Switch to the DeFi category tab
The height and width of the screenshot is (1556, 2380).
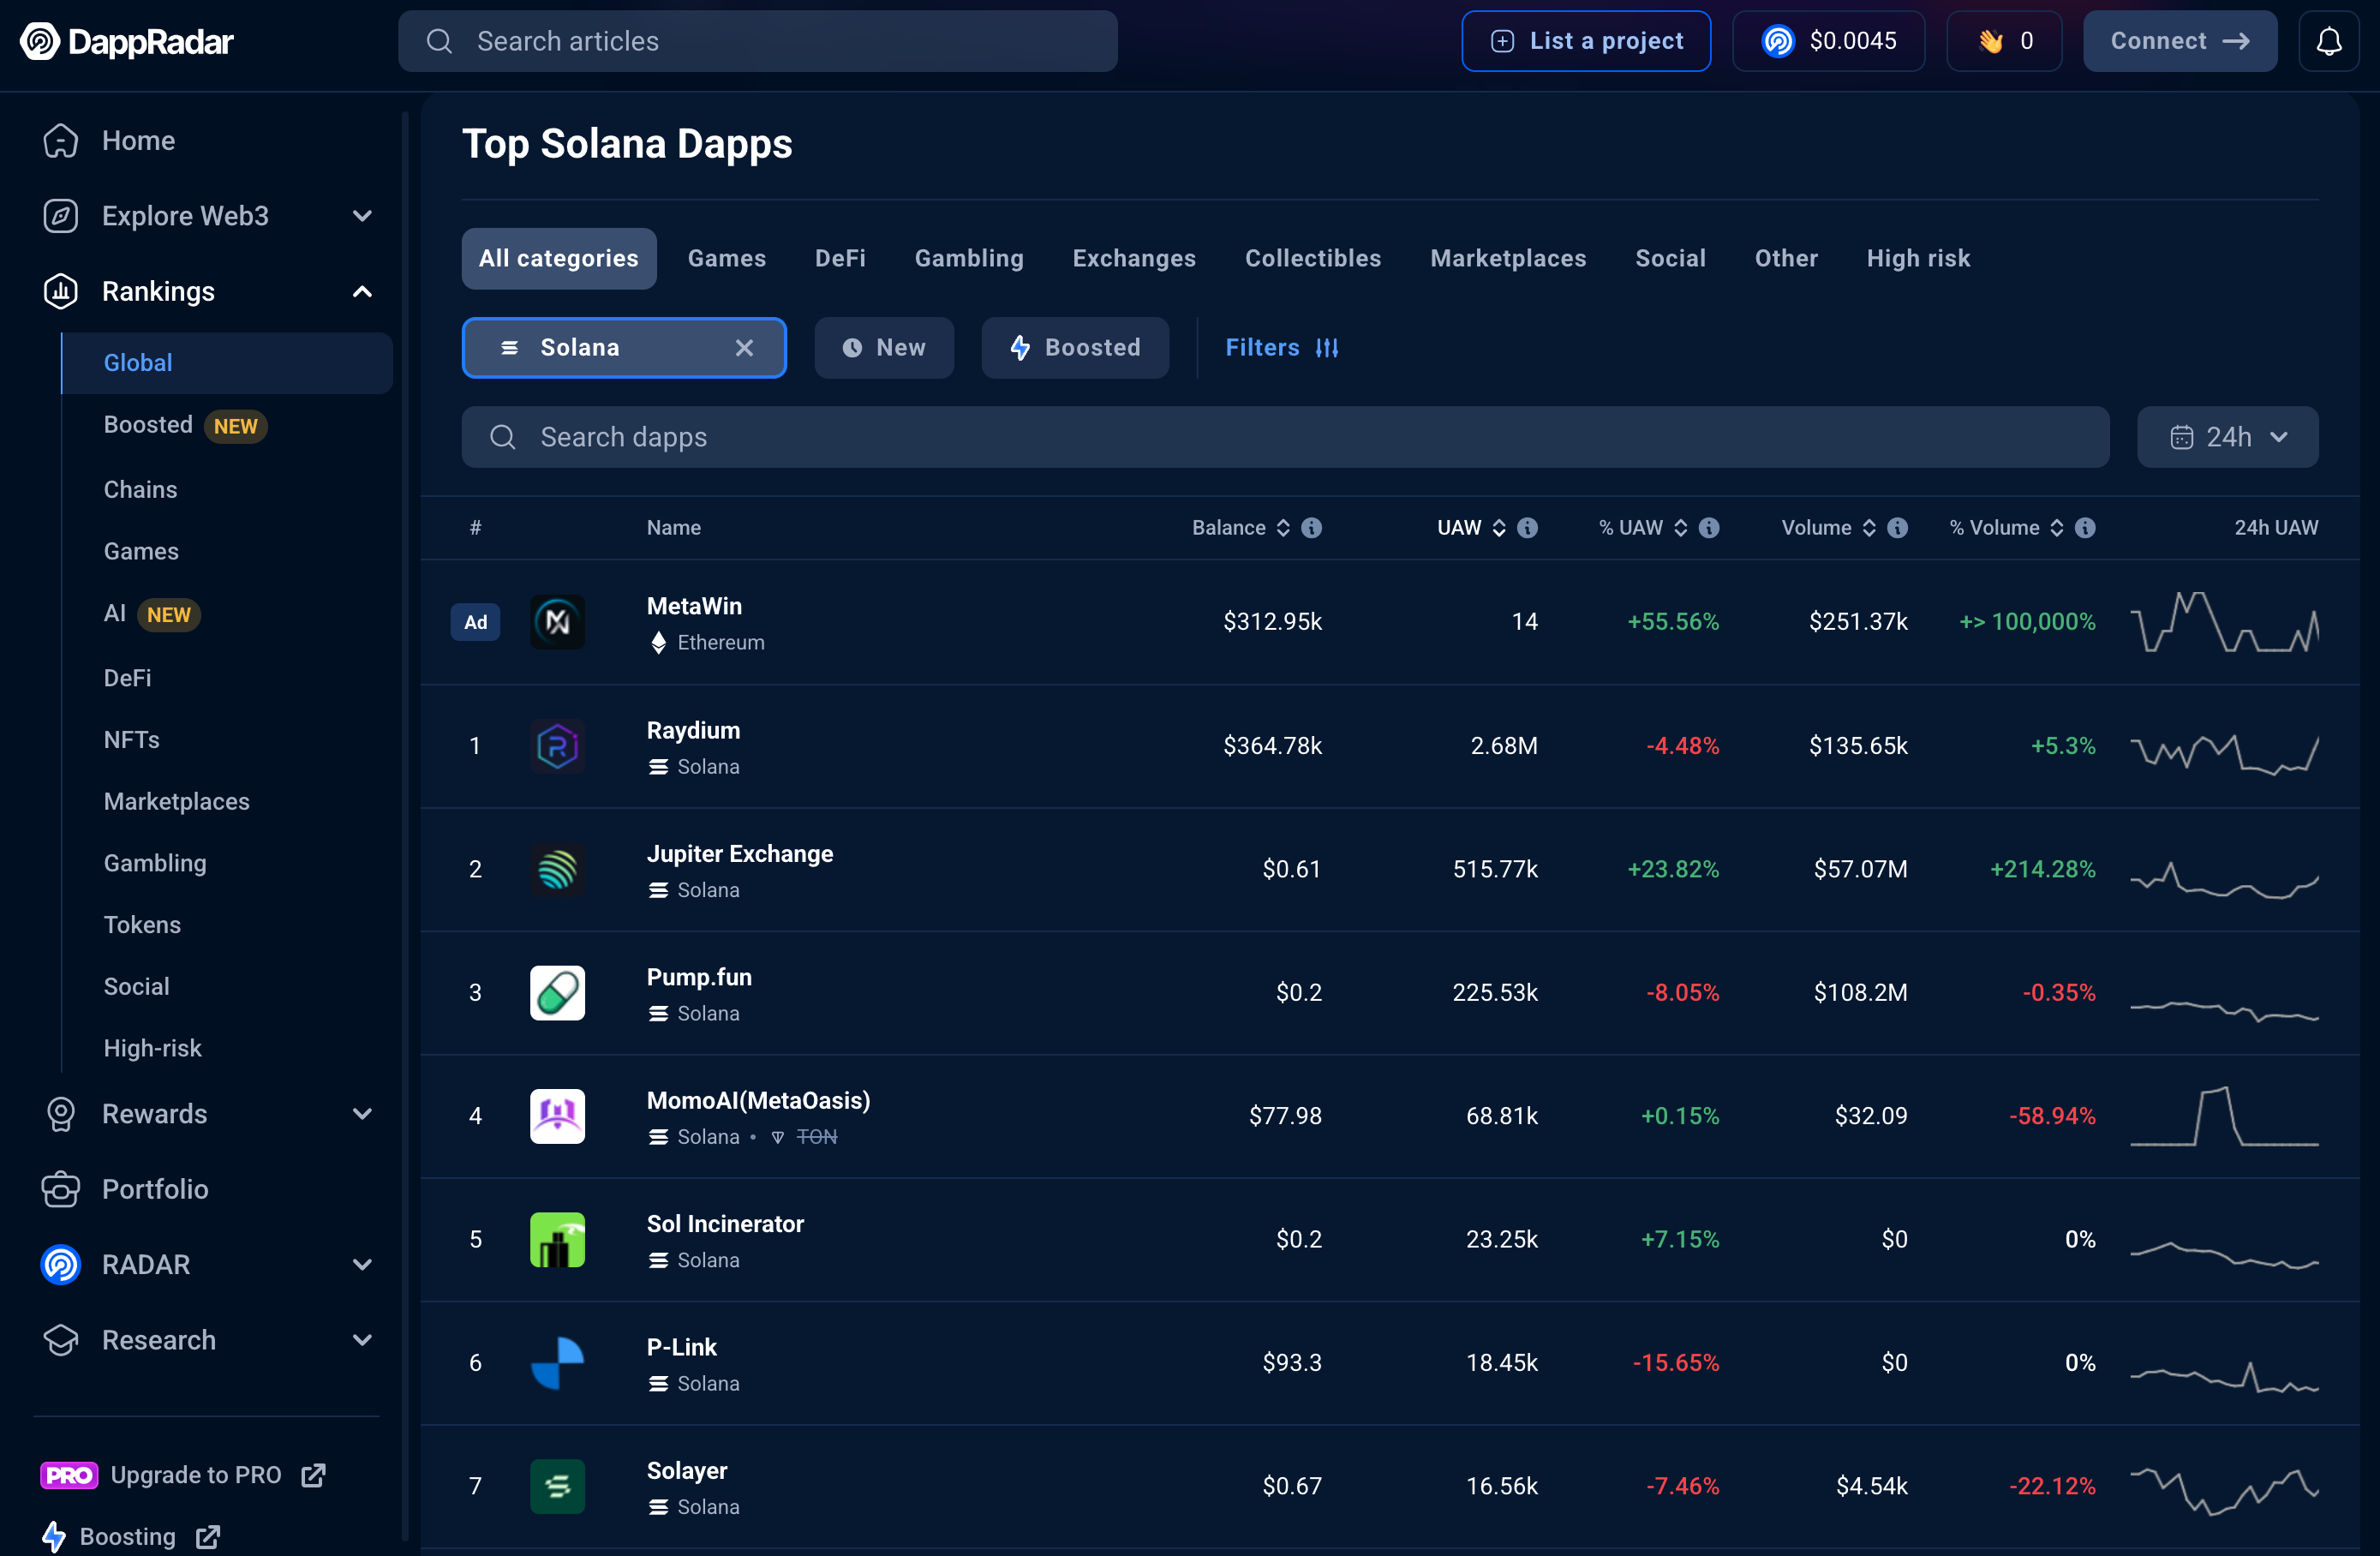click(840, 258)
